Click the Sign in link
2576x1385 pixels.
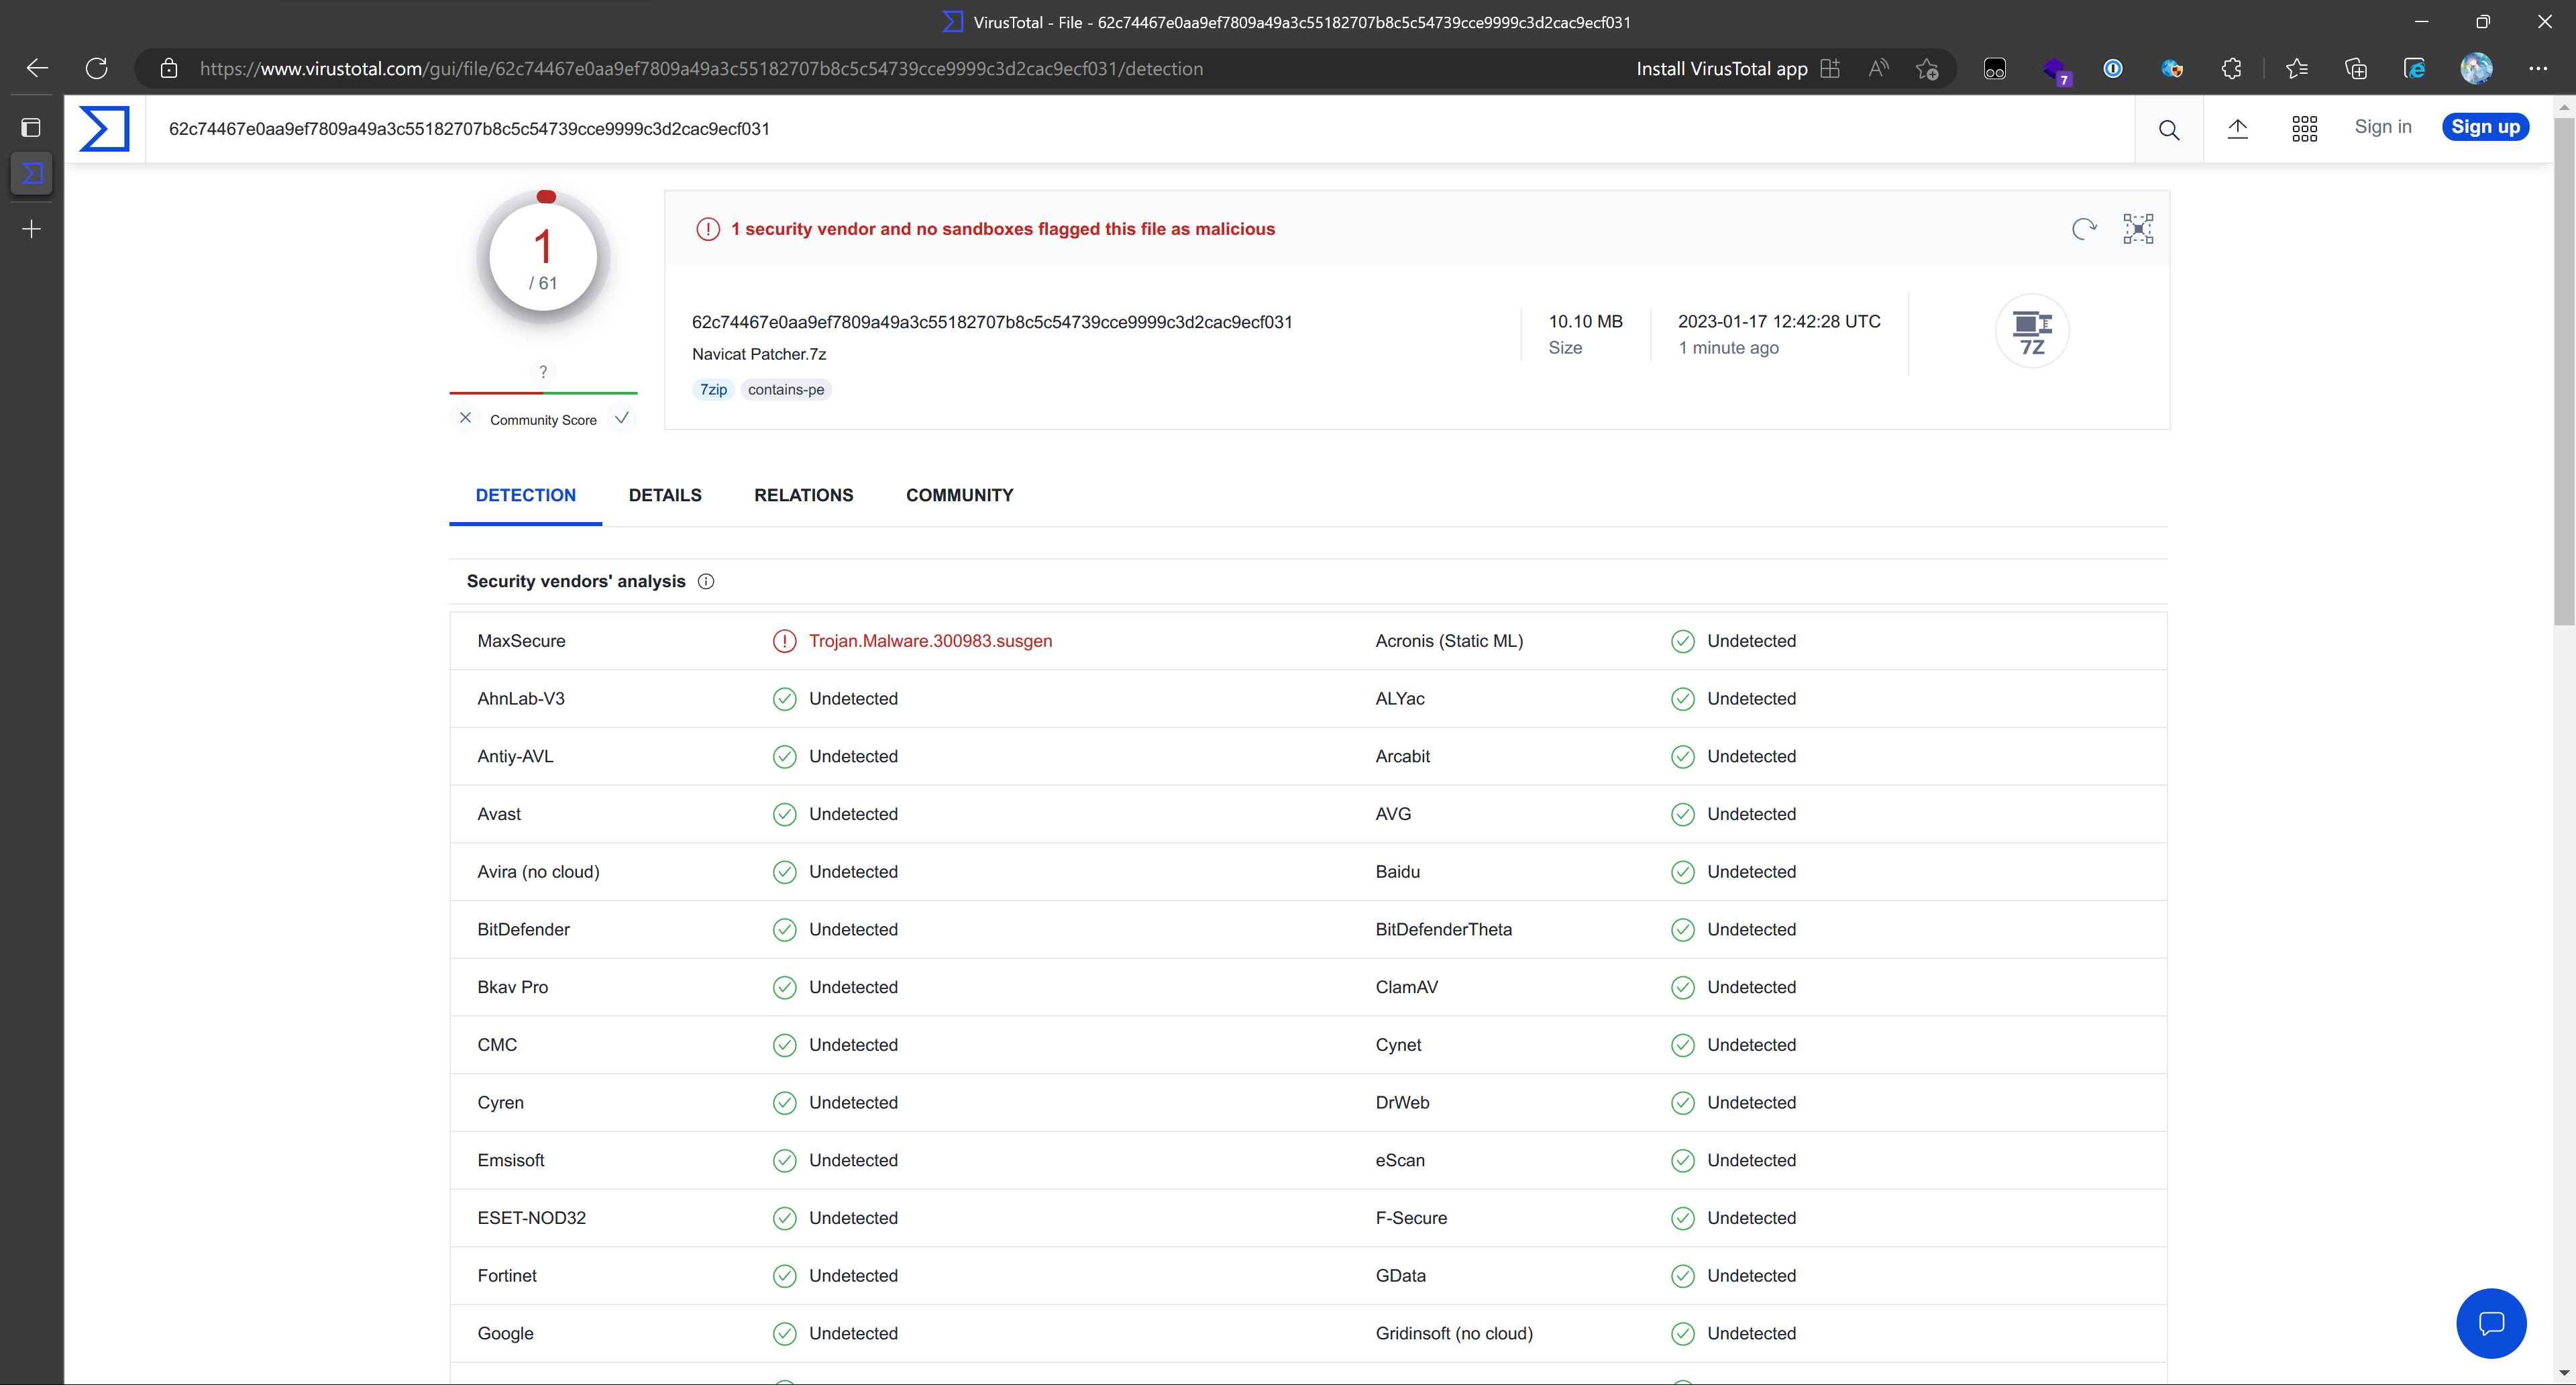[x=2383, y=126]
